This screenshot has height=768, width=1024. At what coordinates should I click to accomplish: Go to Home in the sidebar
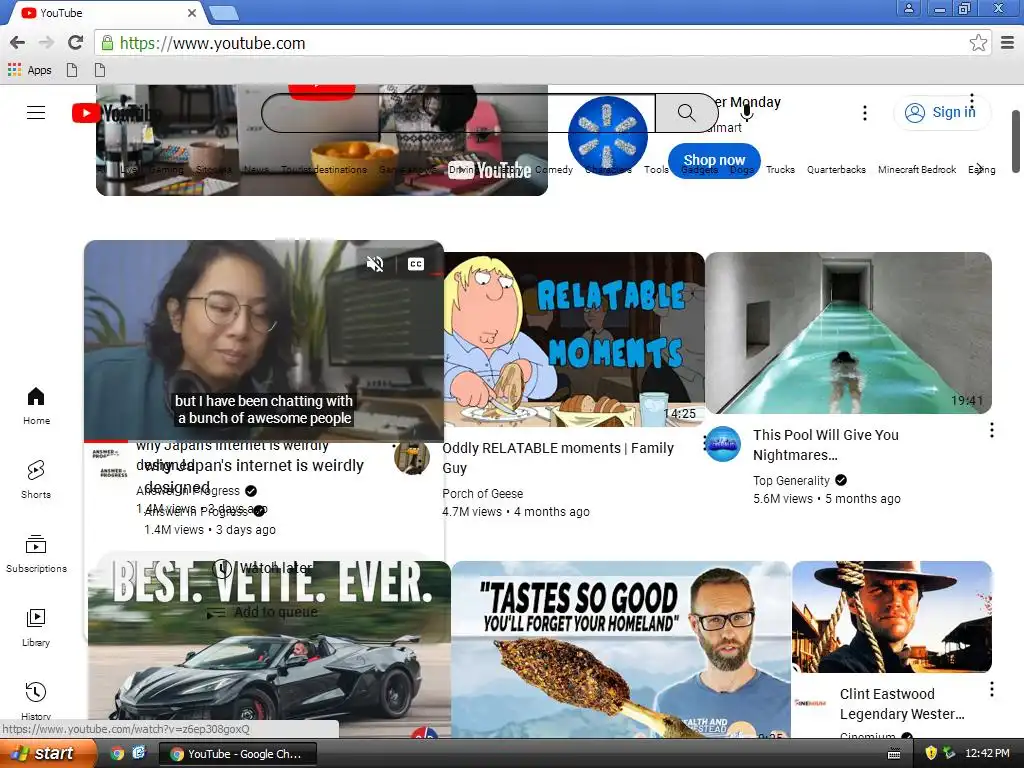pos(36,406)
